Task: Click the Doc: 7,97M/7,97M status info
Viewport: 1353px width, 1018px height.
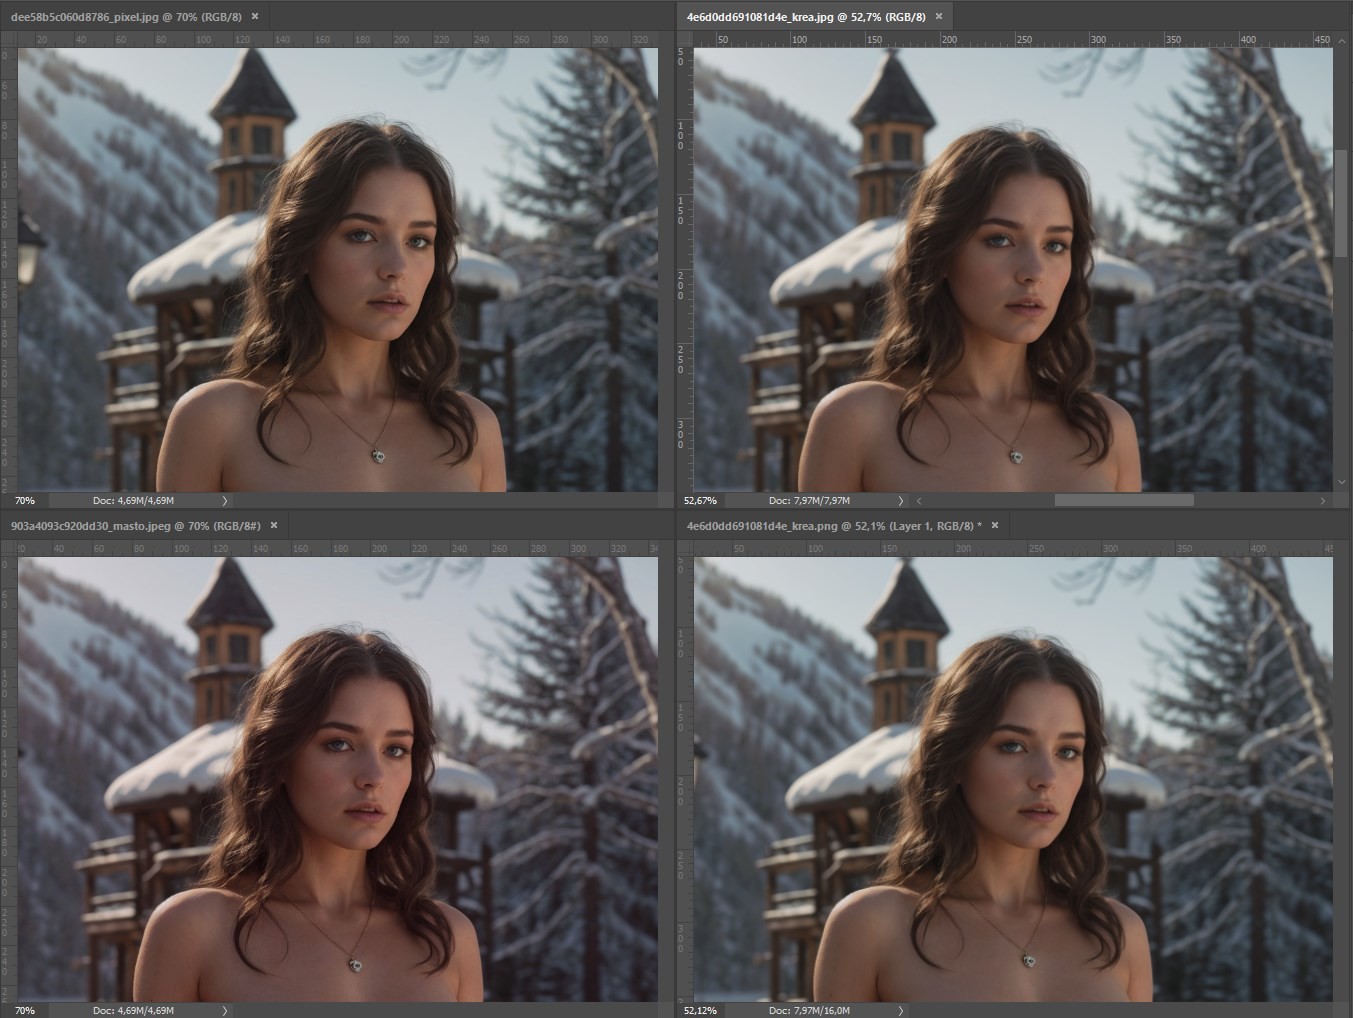Action: [809, 500]
